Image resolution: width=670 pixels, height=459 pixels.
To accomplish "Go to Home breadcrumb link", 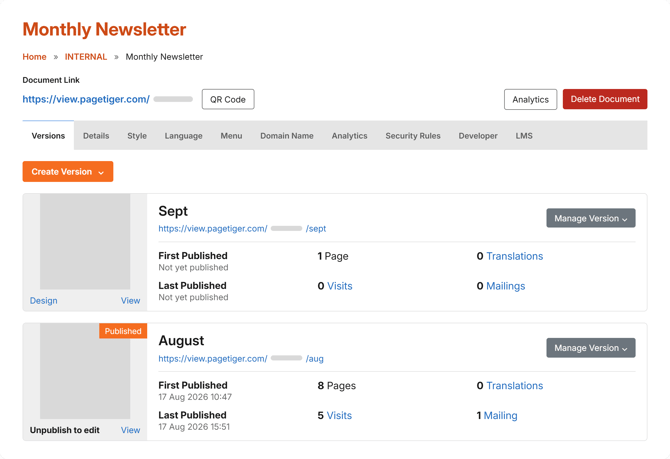I will coord(34,57).
